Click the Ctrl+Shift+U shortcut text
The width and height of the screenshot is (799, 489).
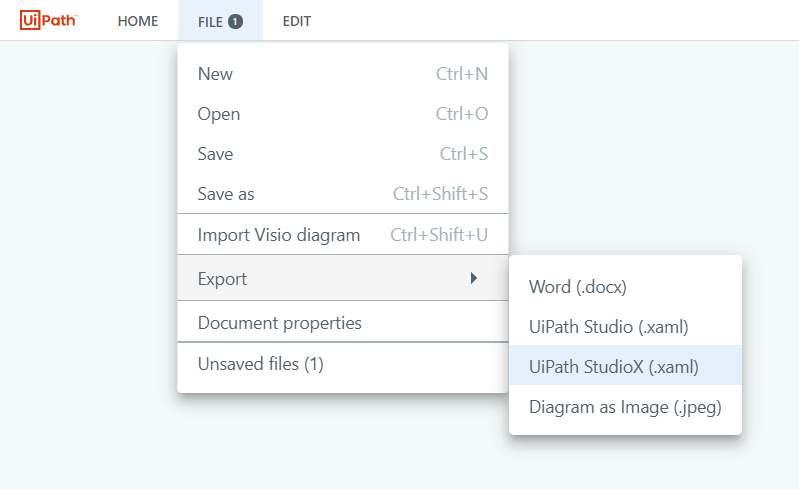439,235
